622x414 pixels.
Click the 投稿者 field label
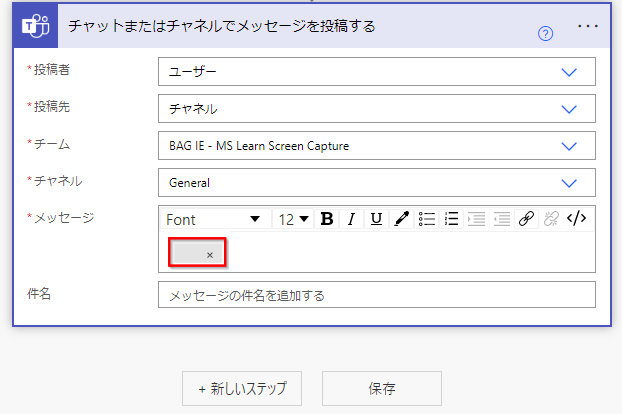tap(52, 69)
